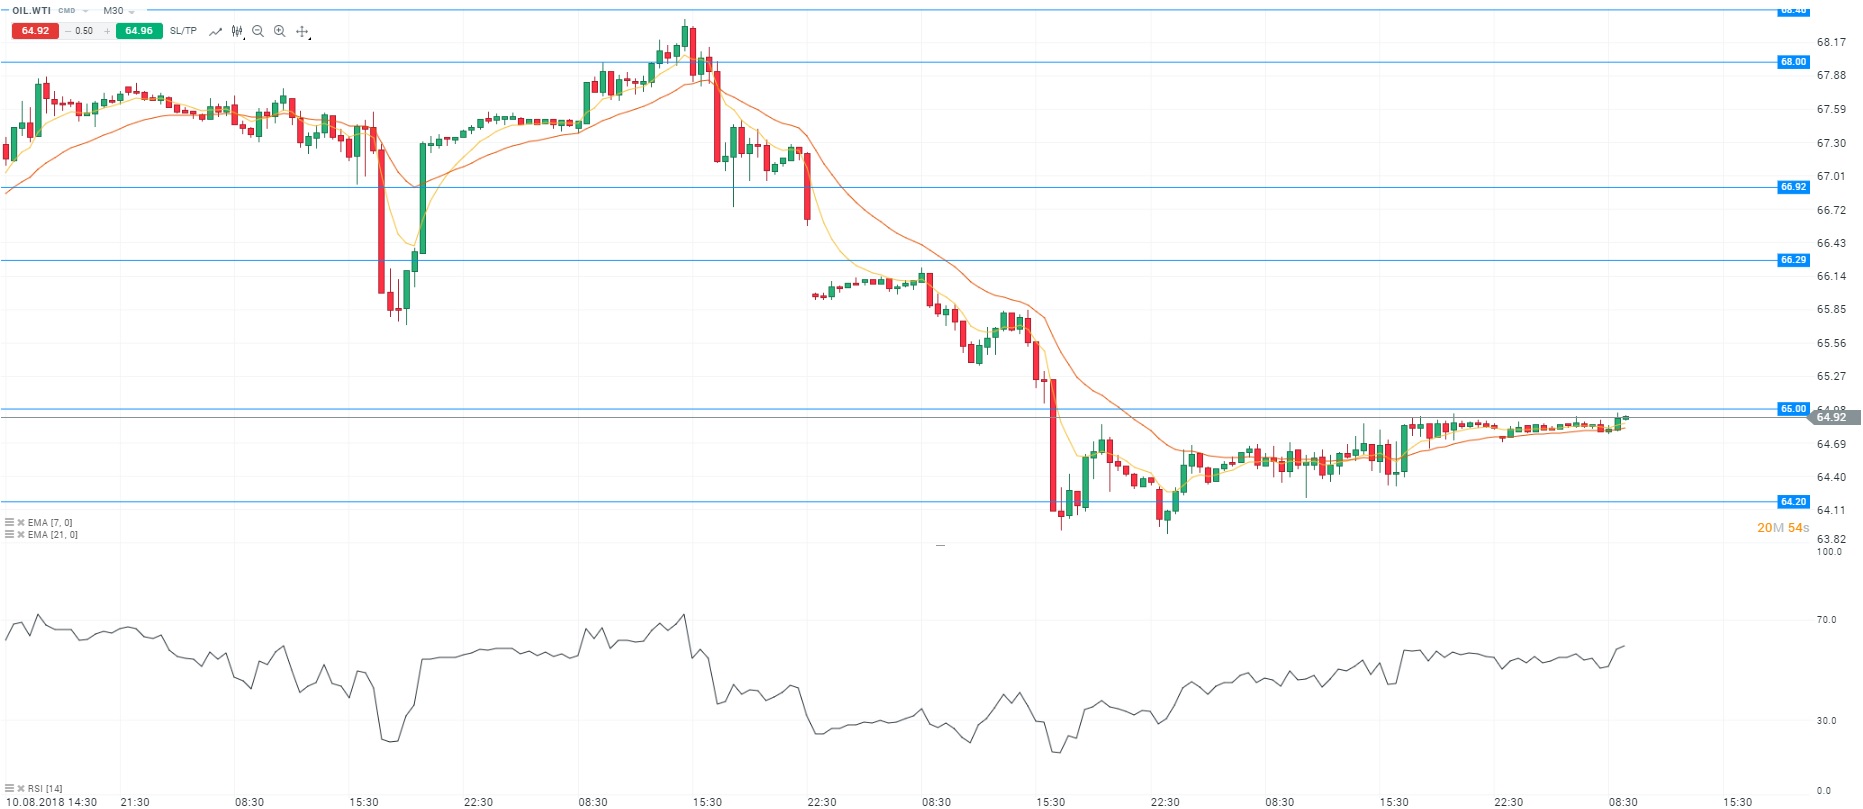
Task: Open the candlestick chart type selector
Action: (237, 31)
